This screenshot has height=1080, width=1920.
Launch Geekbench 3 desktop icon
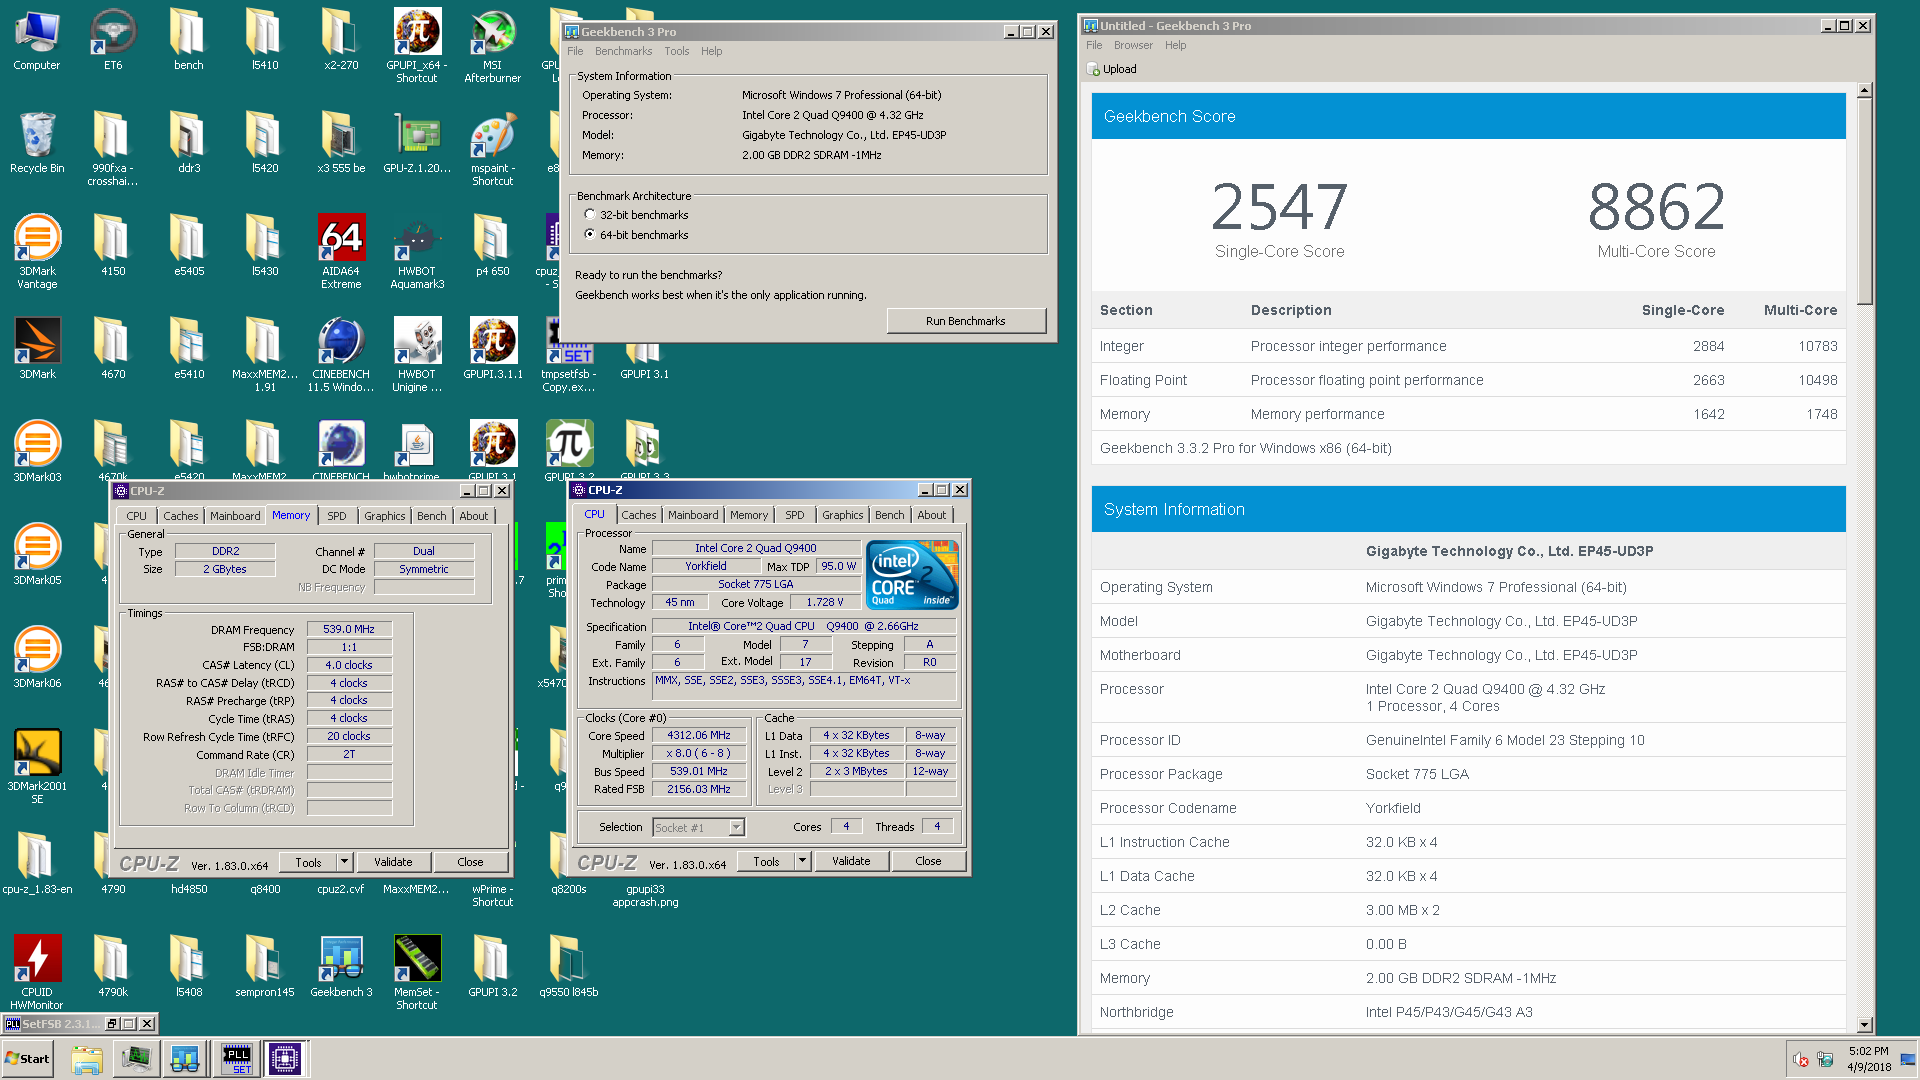point(341,967)
